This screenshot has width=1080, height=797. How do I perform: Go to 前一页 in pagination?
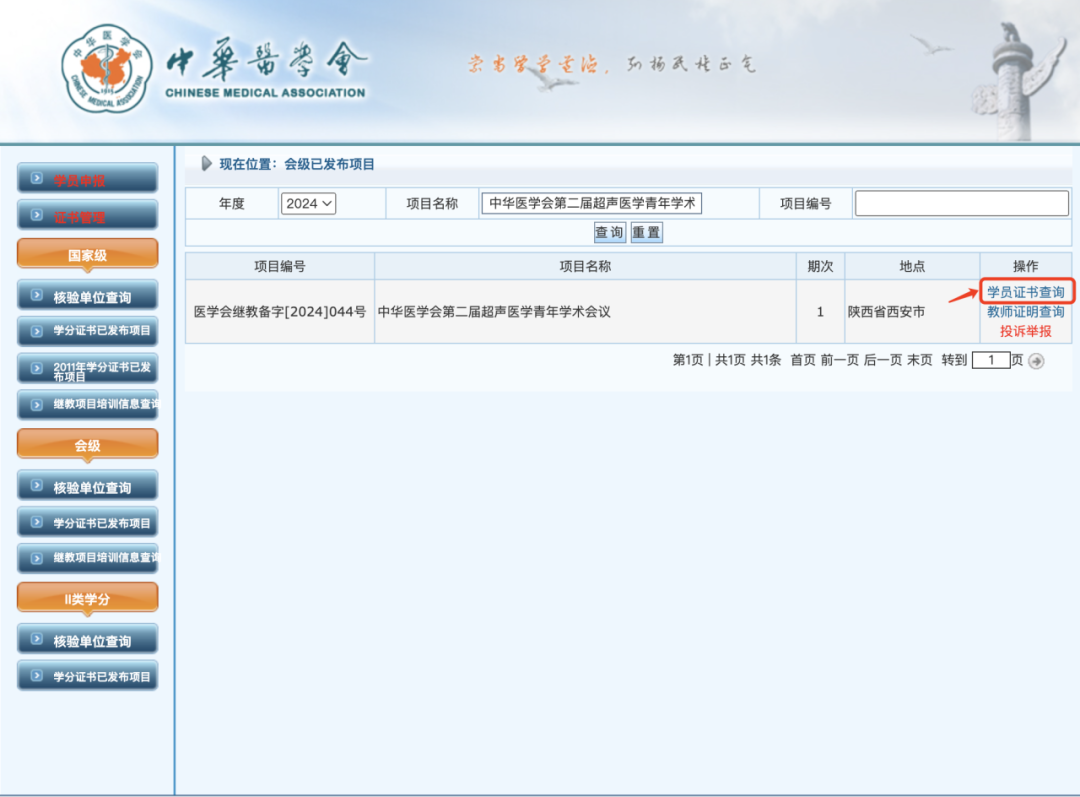[840, 360]
